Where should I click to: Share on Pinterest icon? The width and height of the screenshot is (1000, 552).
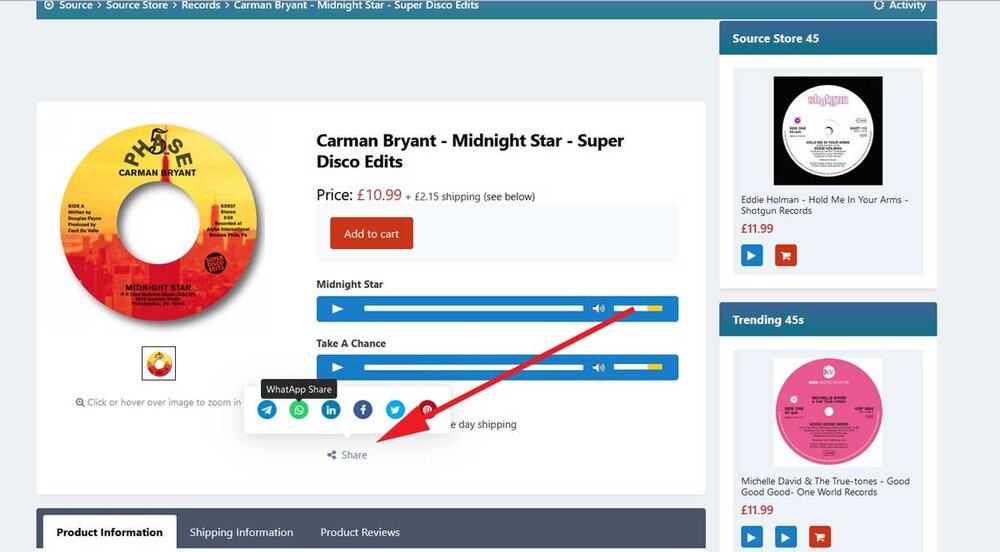pyautogui.click(x=427, y=410)
